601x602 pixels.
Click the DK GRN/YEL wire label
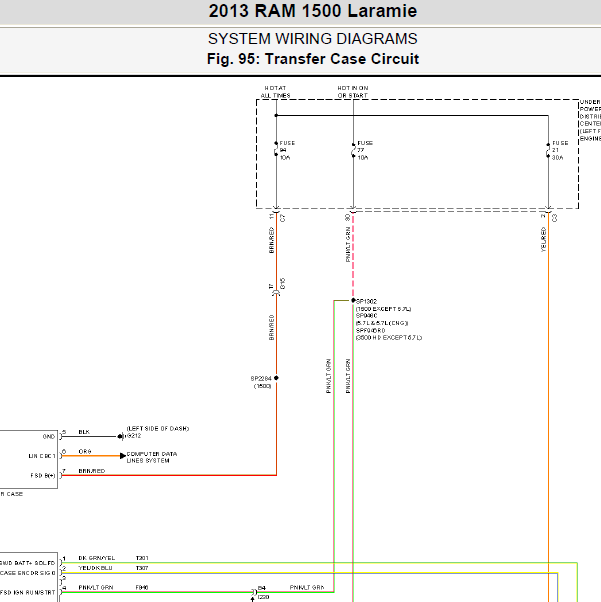(x=96, y=558)
